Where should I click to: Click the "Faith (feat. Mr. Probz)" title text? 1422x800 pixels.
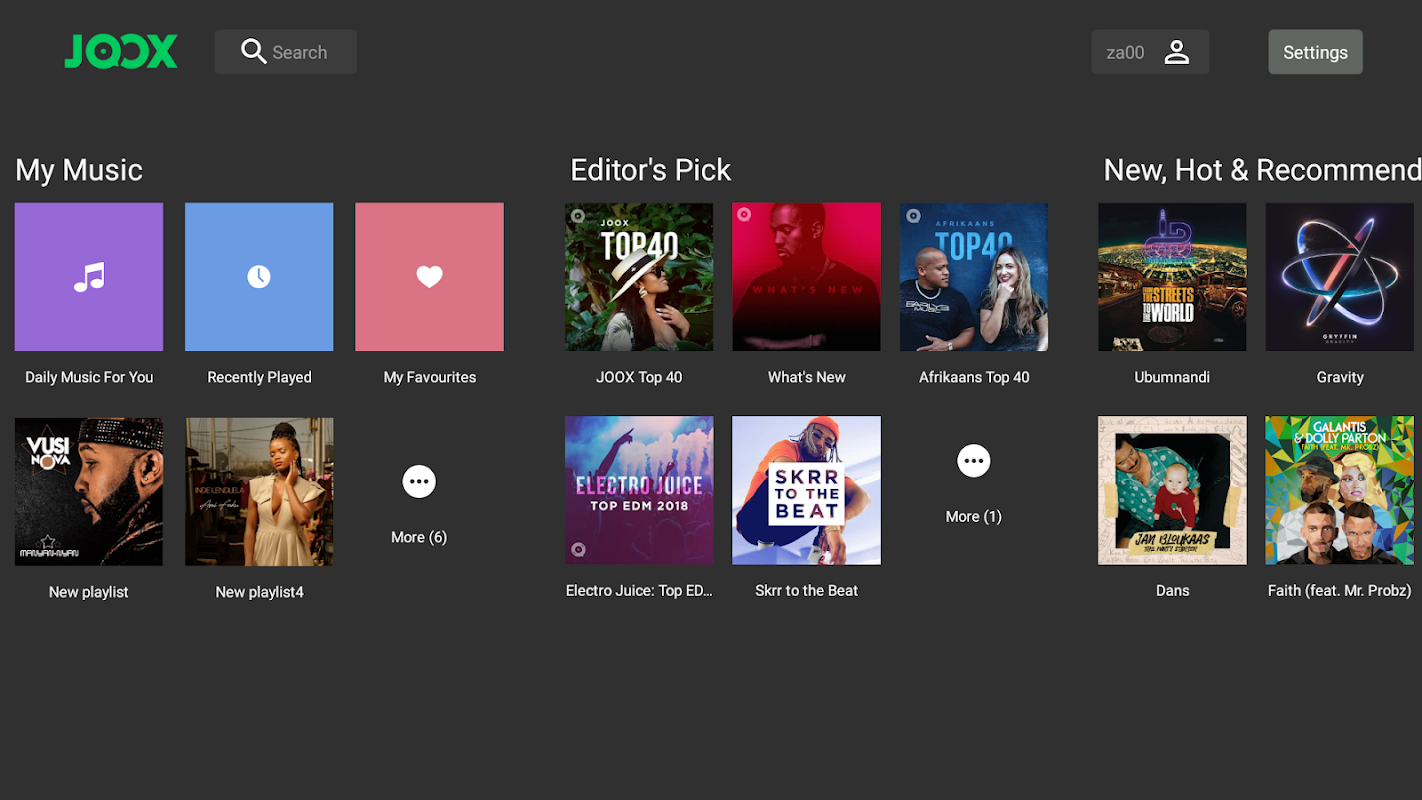coord(1340,590)
